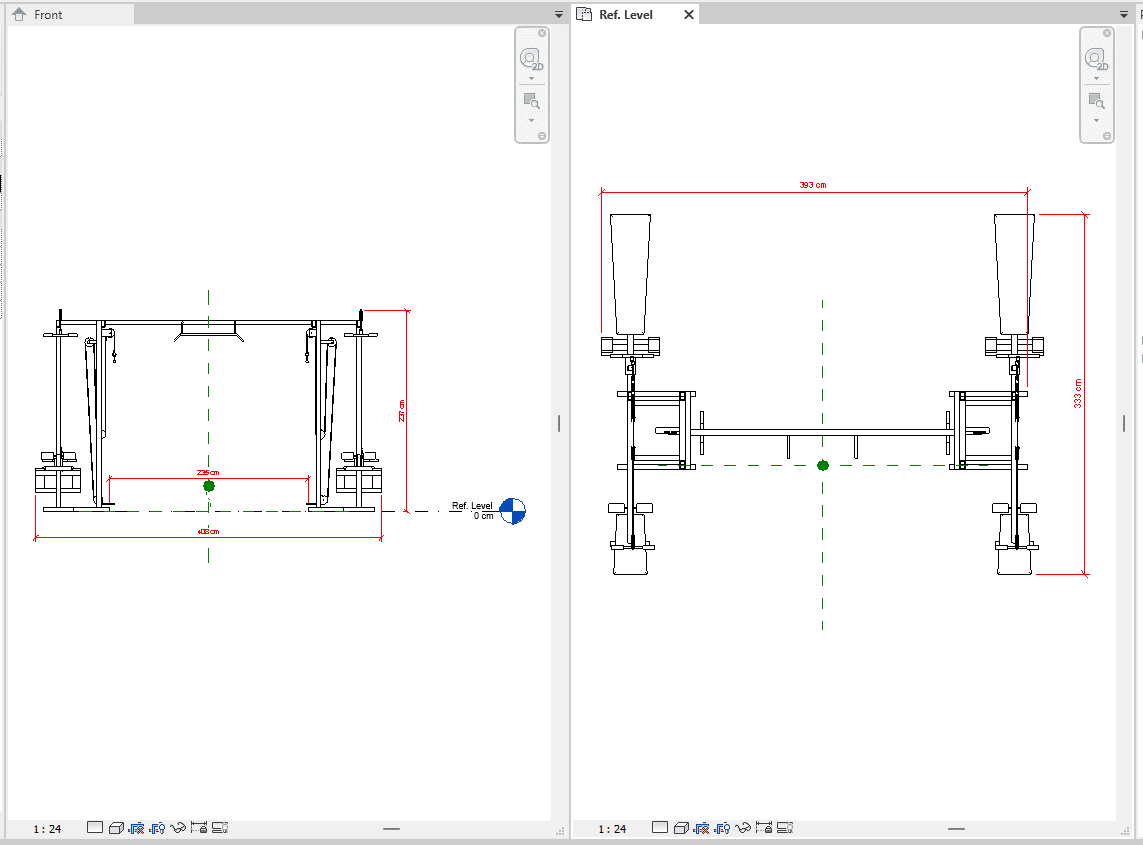Screen dimensions: 1143x845
Task: Click Zoom Region icon in Front view navigation bar
Action: click(x=532, y=101)
